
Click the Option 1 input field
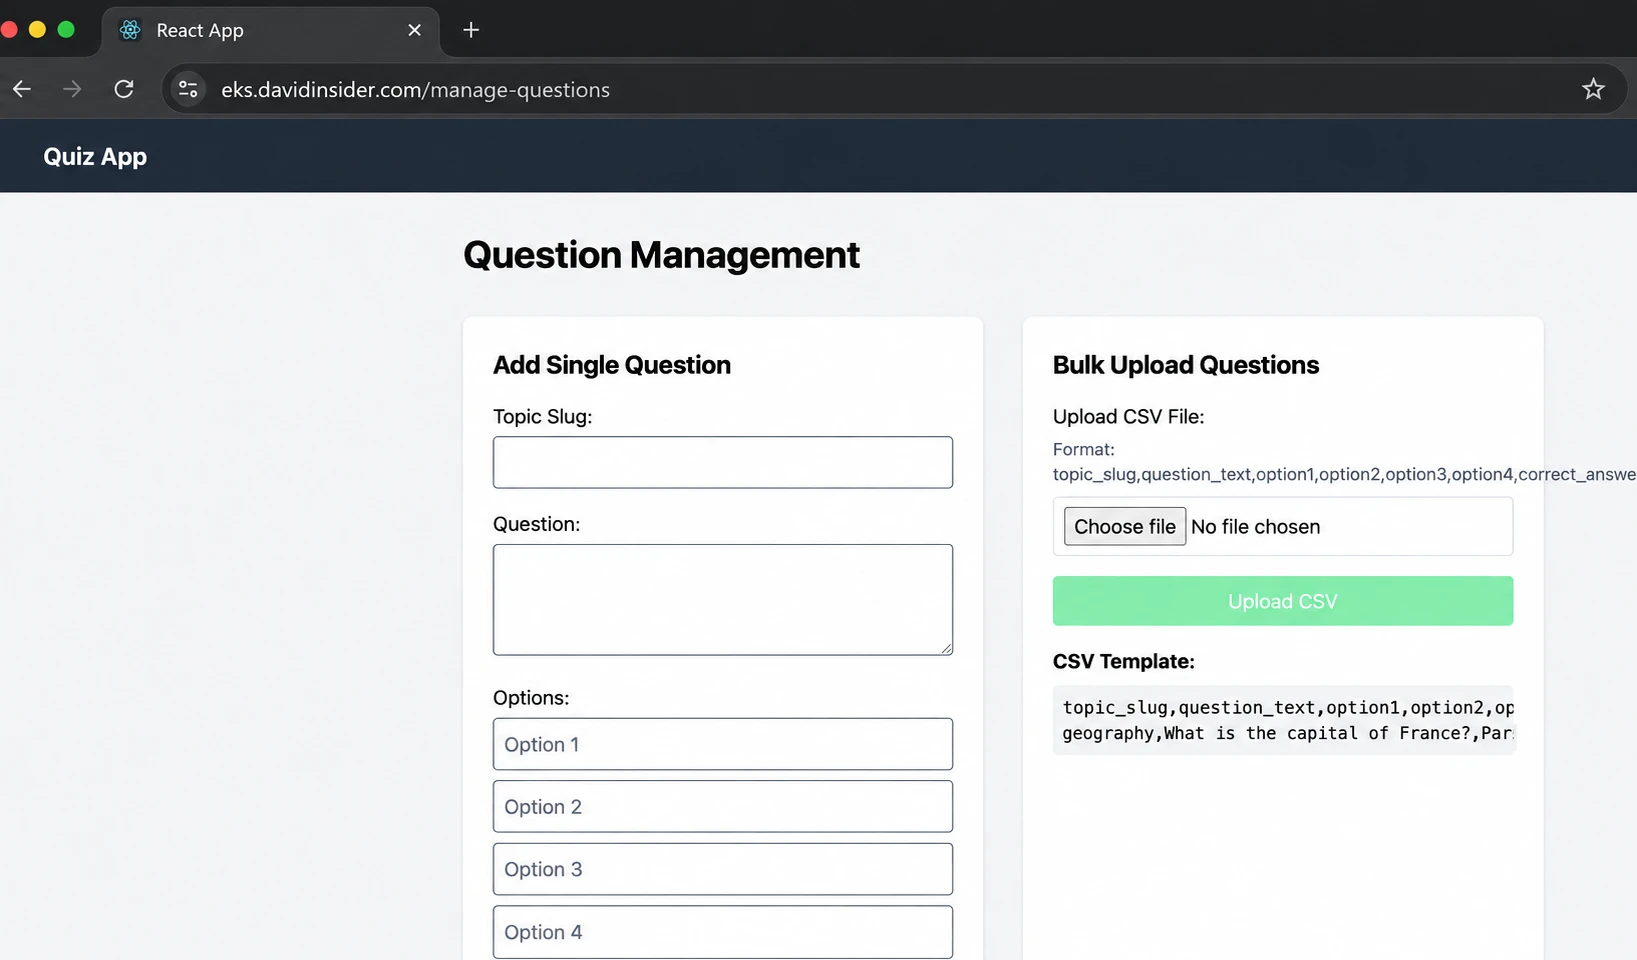722,744
